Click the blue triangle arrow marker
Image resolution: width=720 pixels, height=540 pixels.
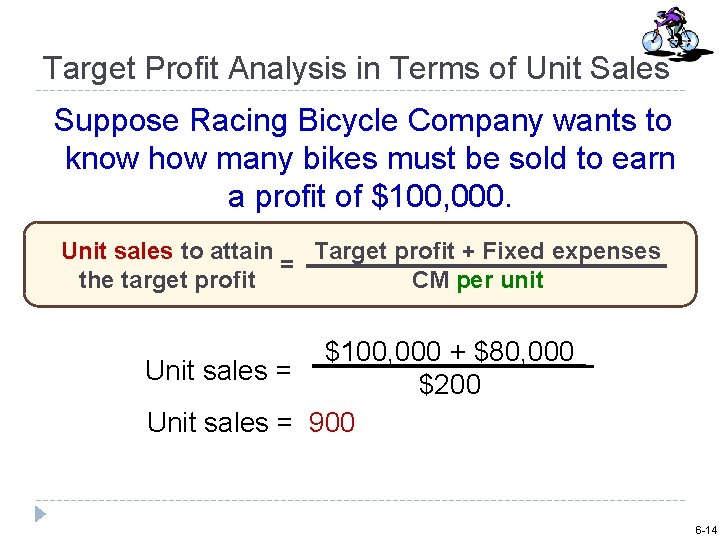pyautogui.click(x=41, y=514)
